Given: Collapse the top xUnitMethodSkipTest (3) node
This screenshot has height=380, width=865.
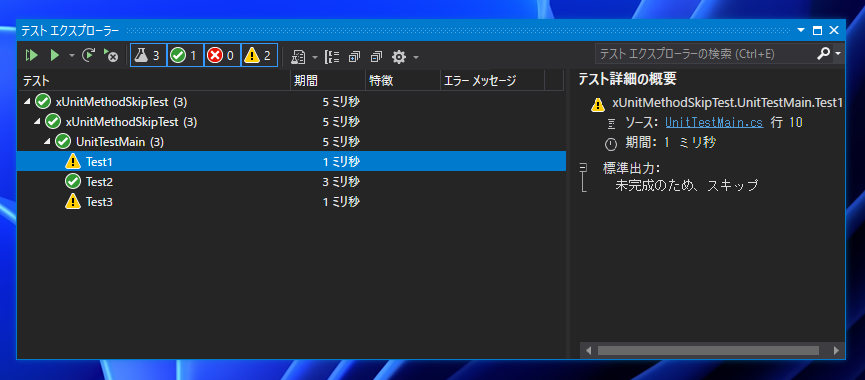Looking at the screenshot, I should [x=27, y=101].
